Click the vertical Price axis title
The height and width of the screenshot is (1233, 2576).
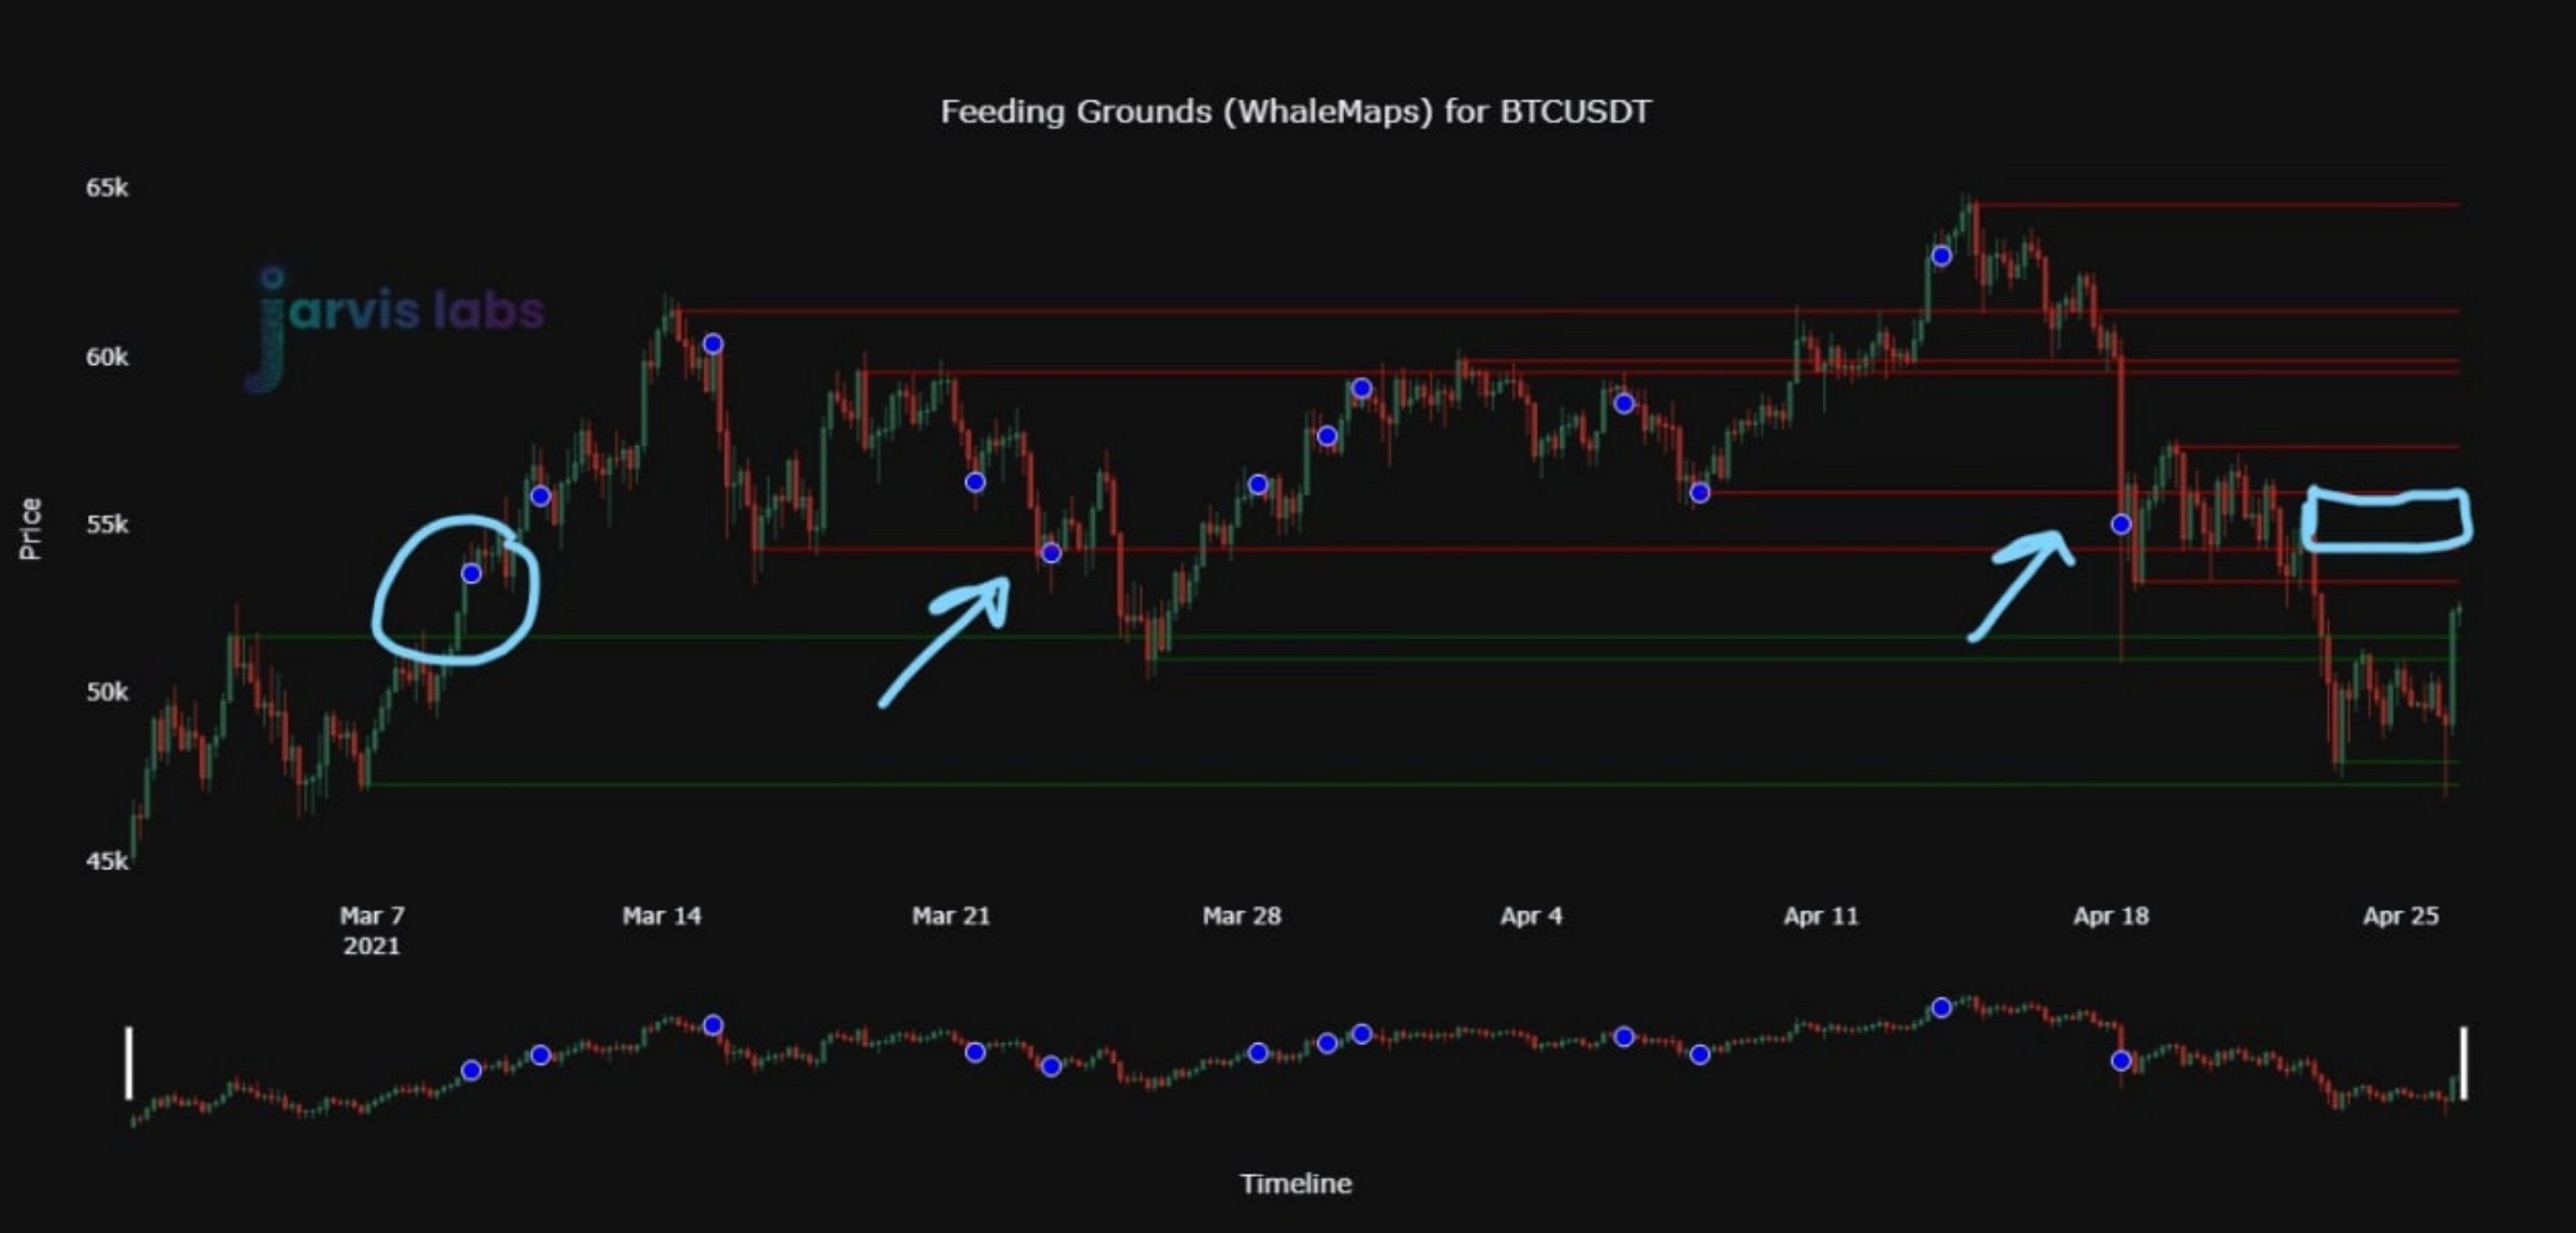click(31, 528)
